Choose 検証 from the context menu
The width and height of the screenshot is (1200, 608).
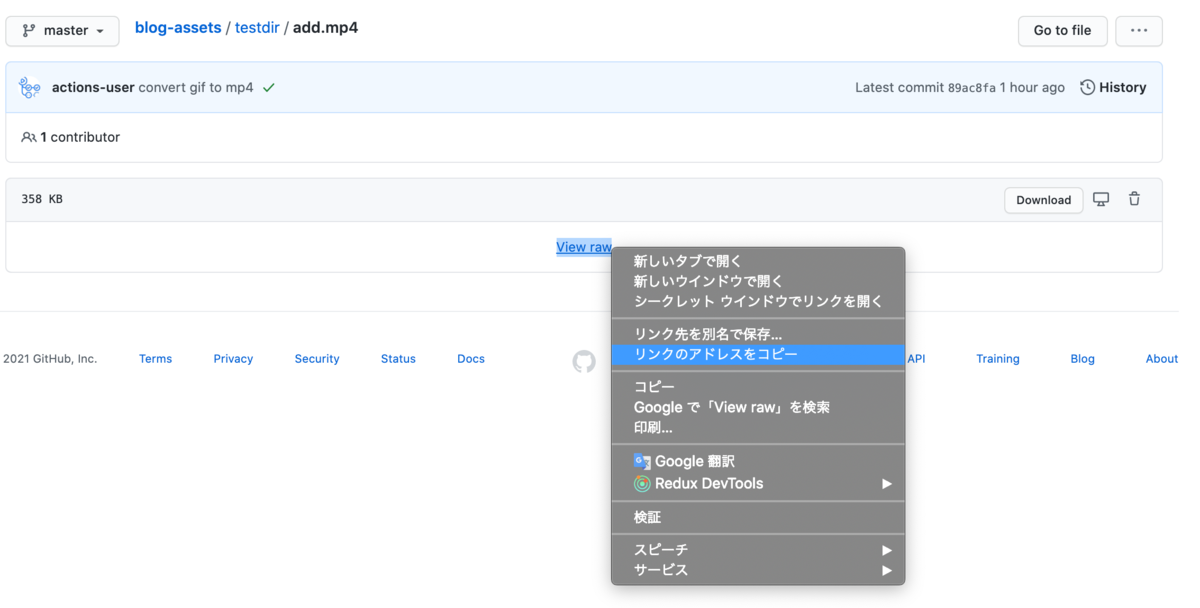click(x=758, y=517)
